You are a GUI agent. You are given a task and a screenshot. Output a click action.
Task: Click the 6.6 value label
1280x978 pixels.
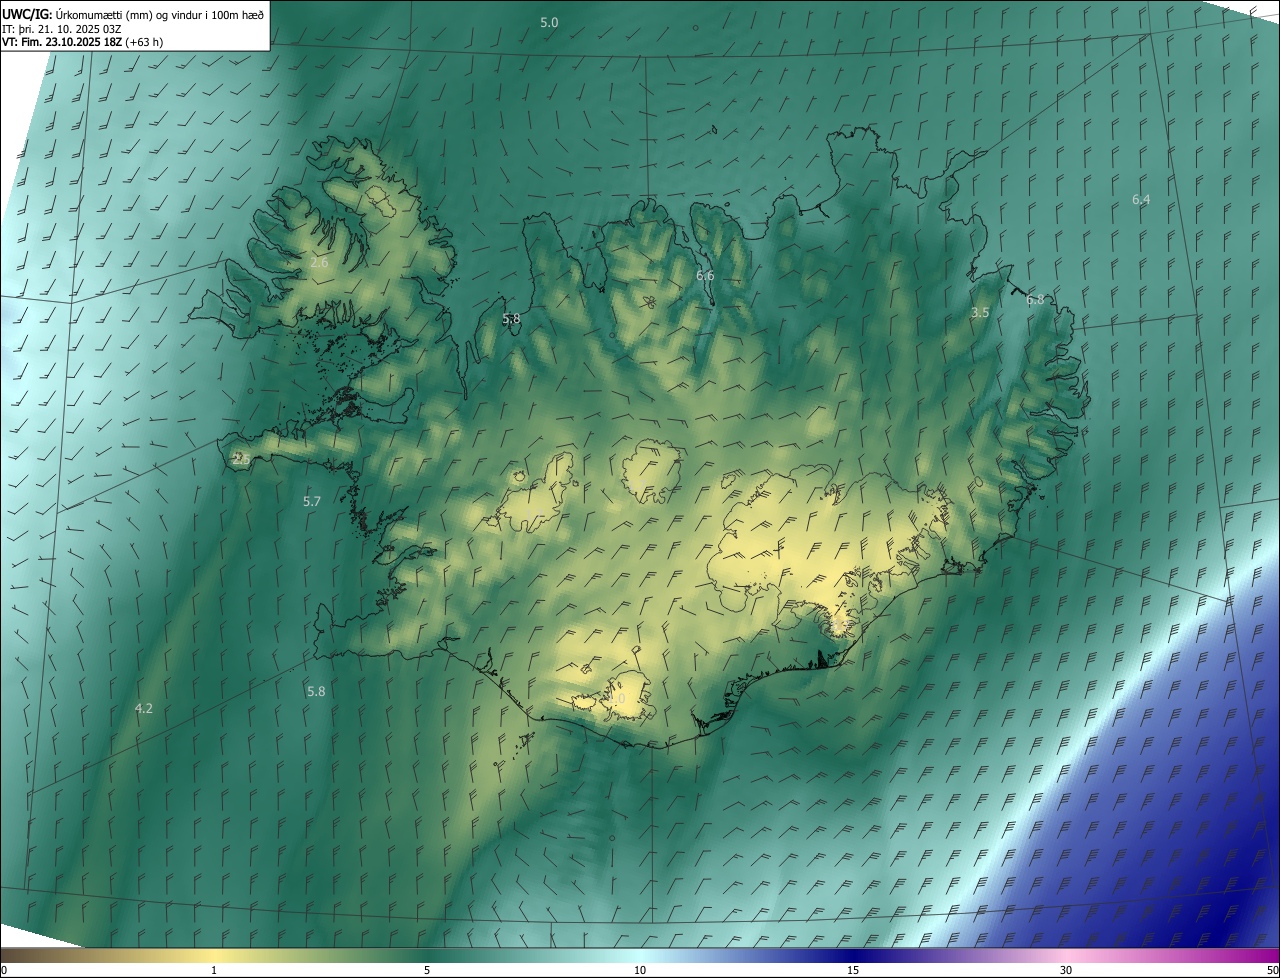[705, 276]
